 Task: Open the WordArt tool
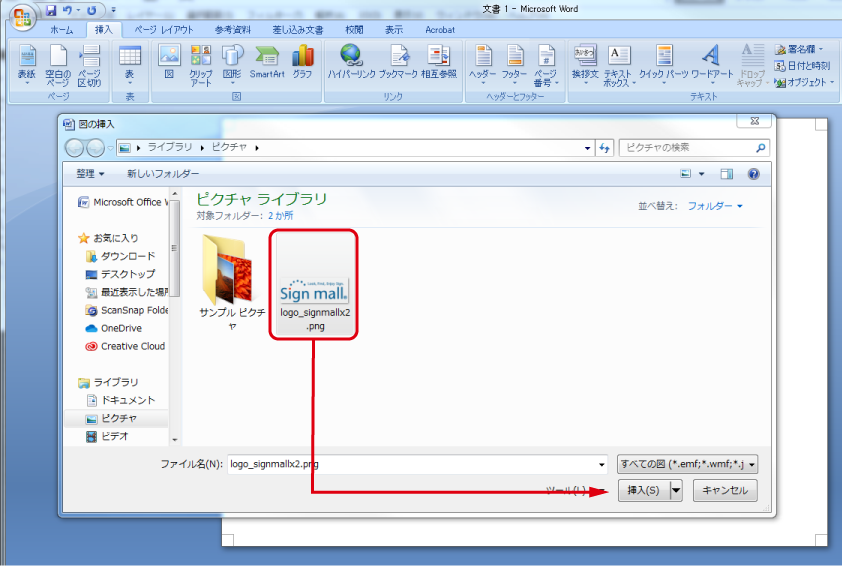710,62
